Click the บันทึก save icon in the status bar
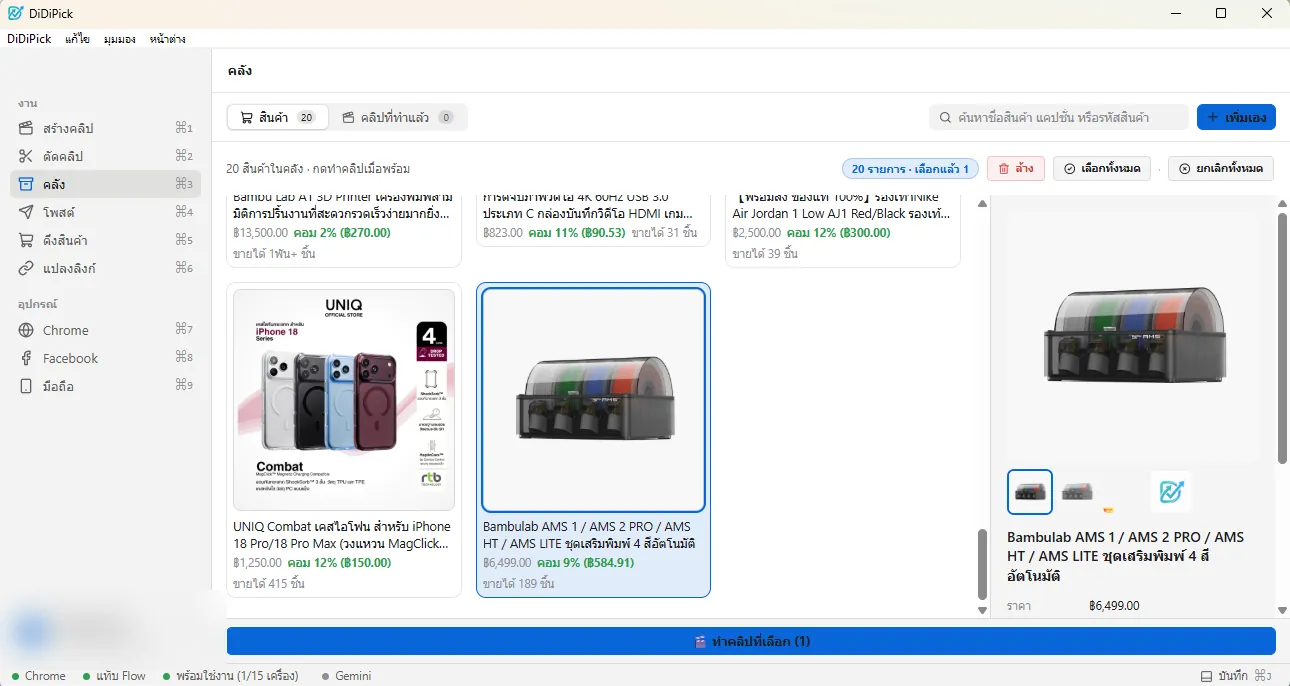 pos(1207,676)
